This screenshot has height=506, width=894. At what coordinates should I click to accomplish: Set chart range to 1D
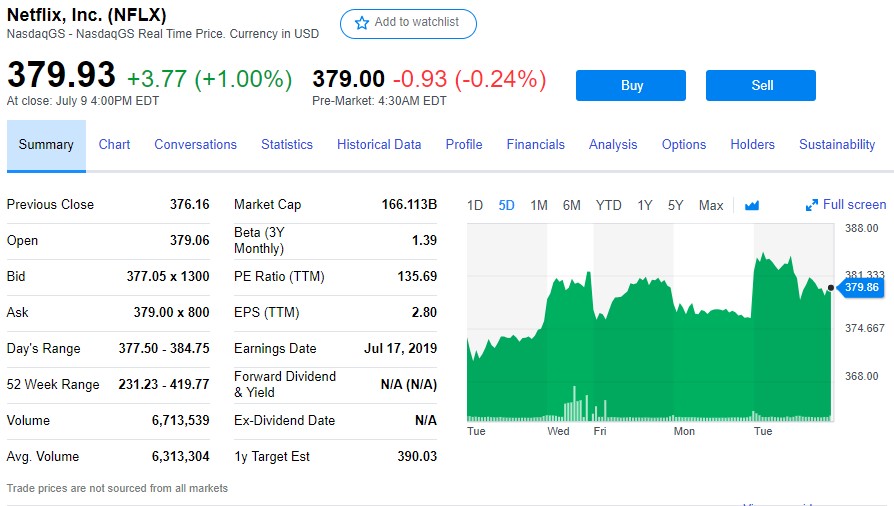click(475, 205)
